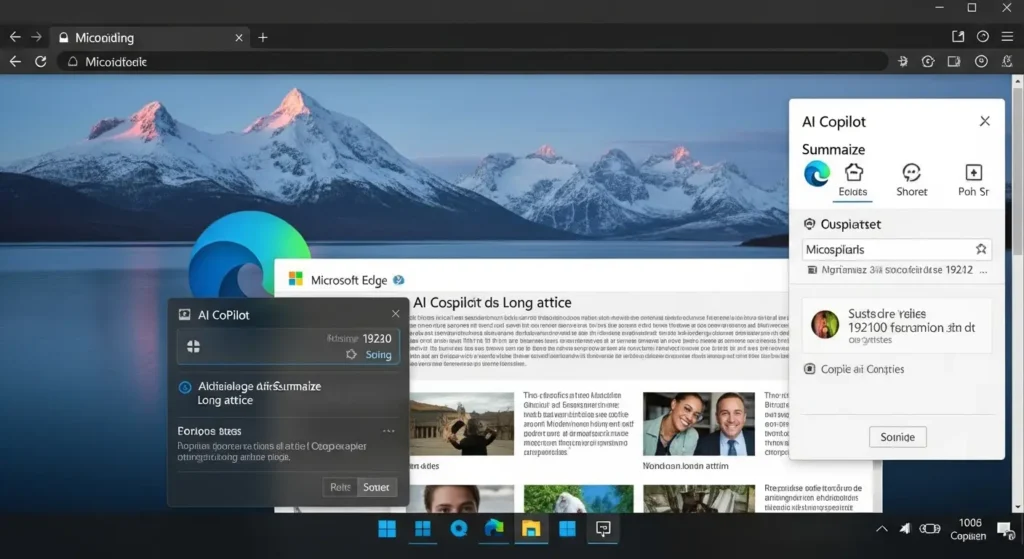Click into the Micospíarls input field
Screen dimensions: 1024x559
tap(897, 249)
